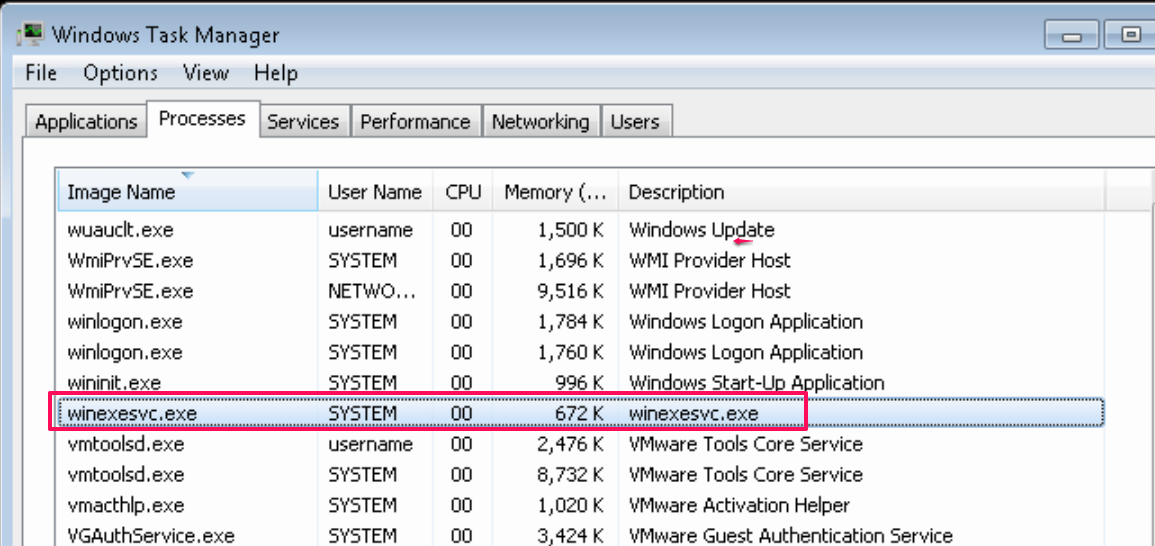Open the Options menu
This screenshot has width=1155, height=546.
120,73
